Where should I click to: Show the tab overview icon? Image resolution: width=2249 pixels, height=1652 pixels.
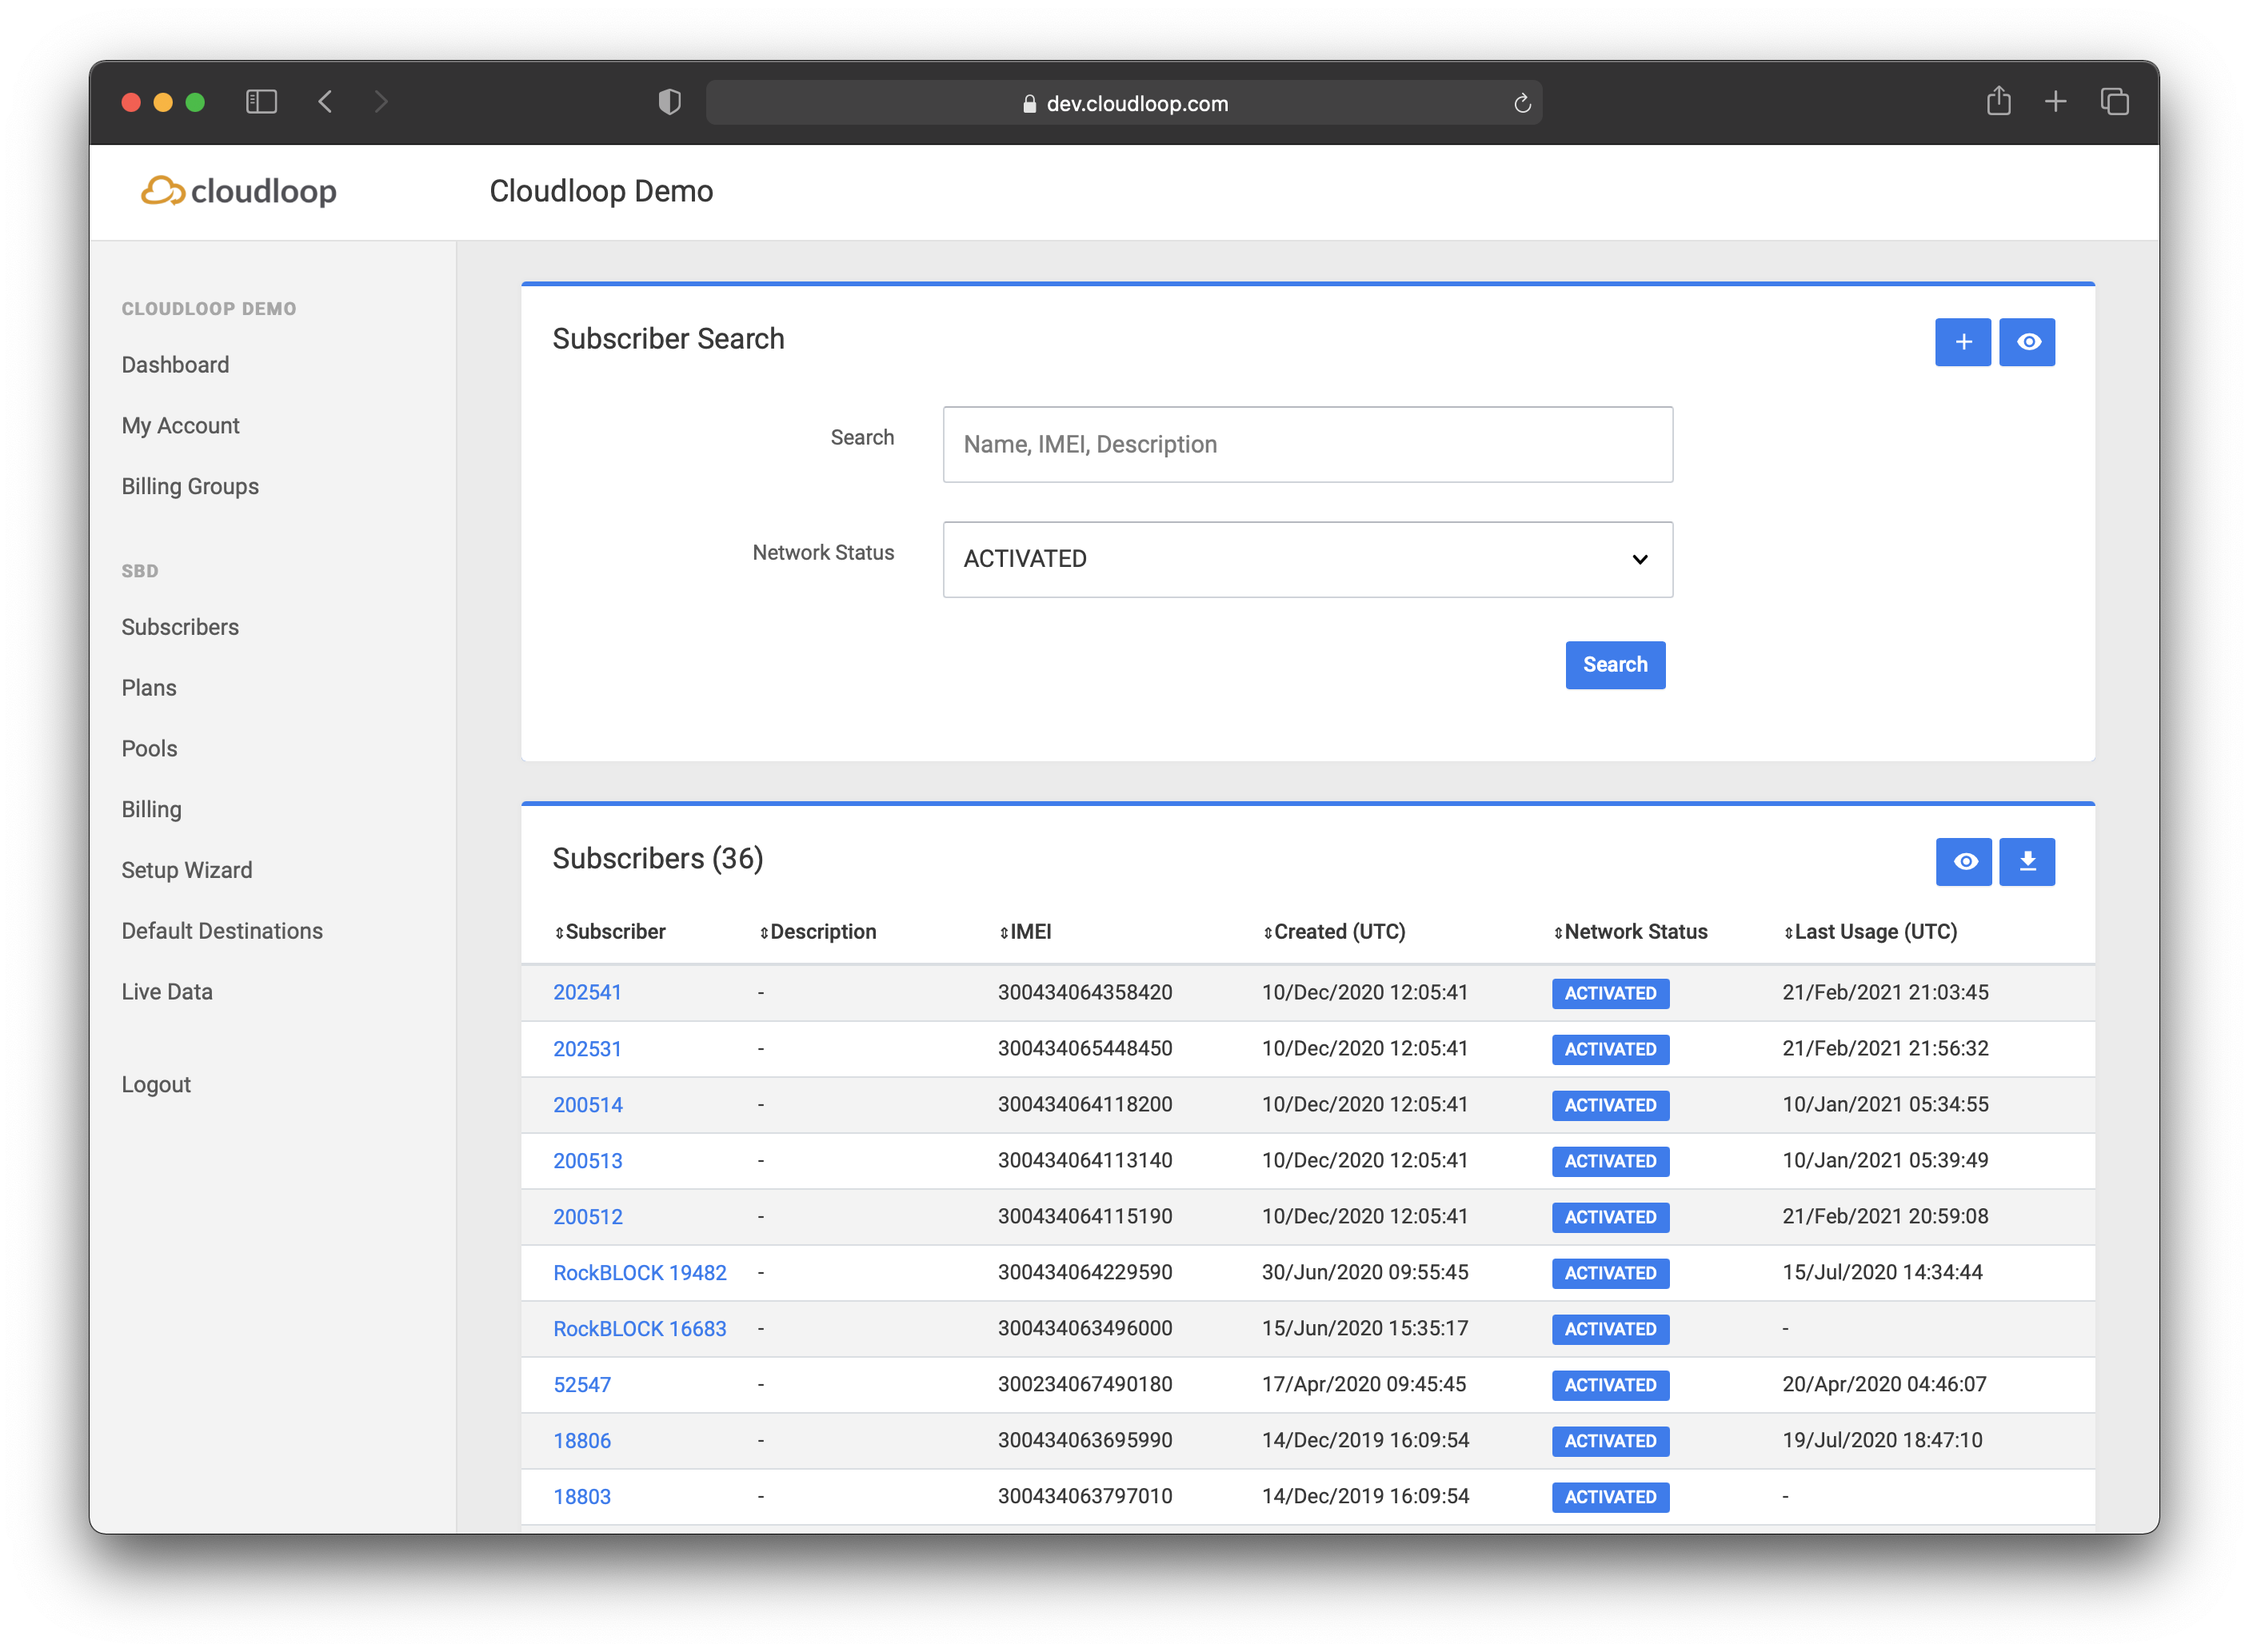(2114, 101)
